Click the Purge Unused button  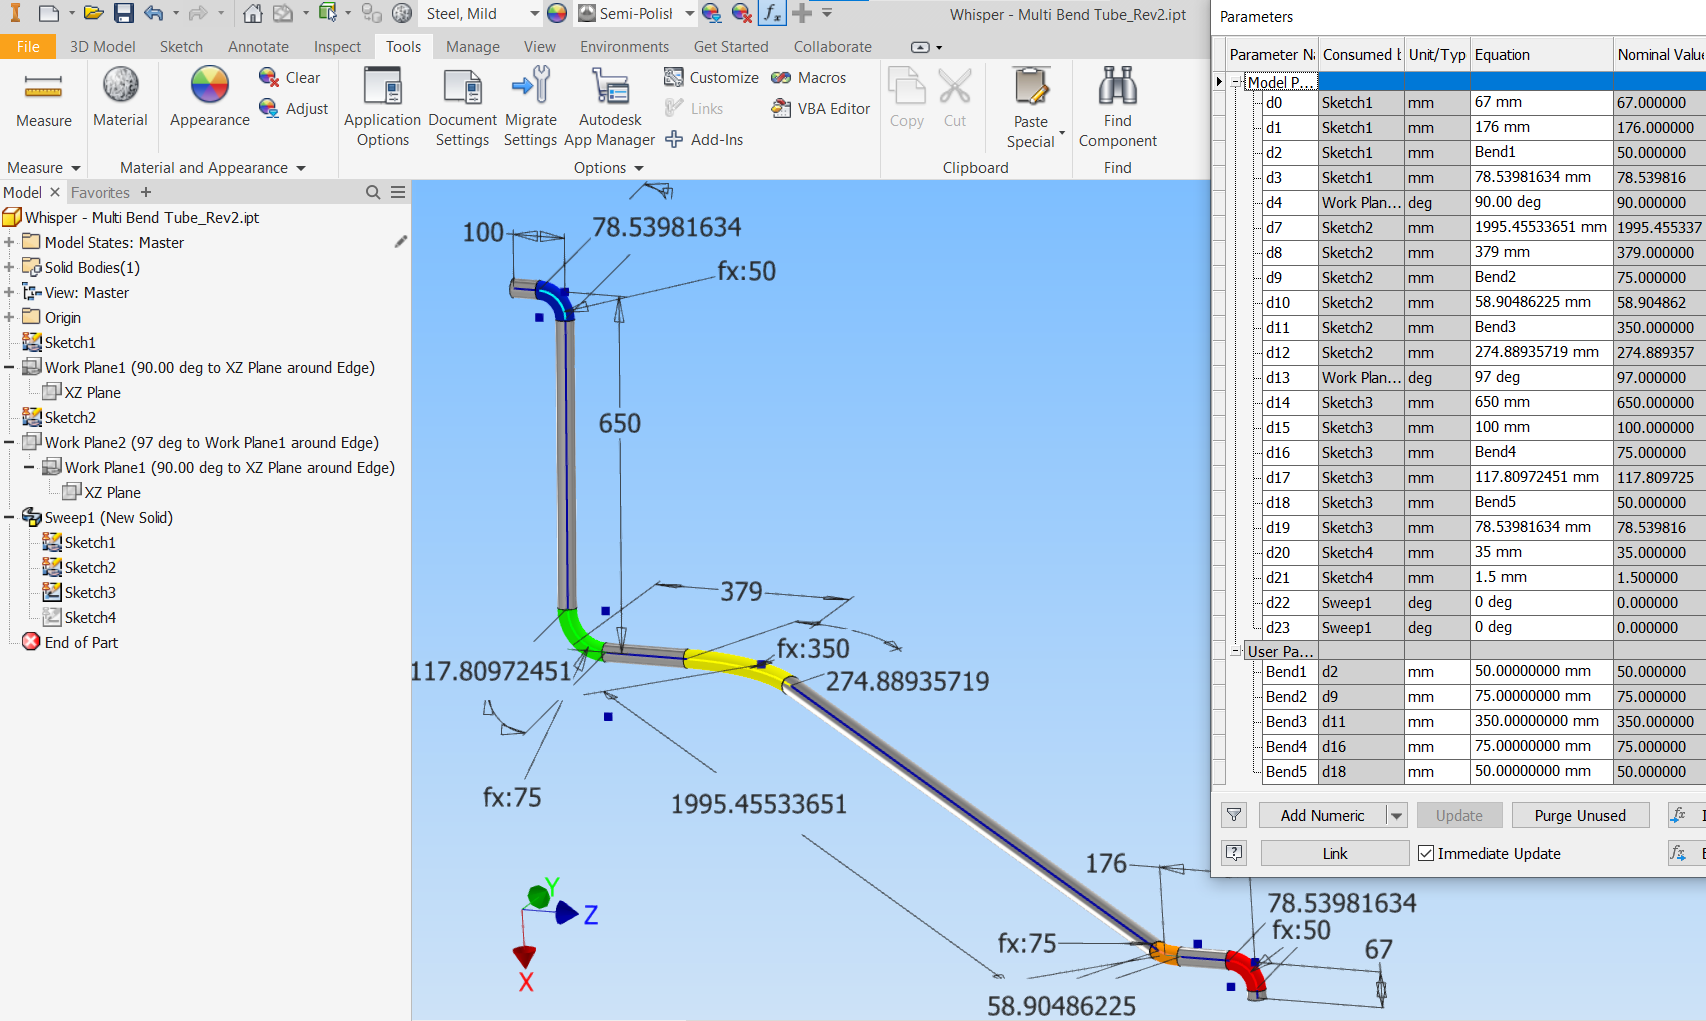coord(1580,815)
